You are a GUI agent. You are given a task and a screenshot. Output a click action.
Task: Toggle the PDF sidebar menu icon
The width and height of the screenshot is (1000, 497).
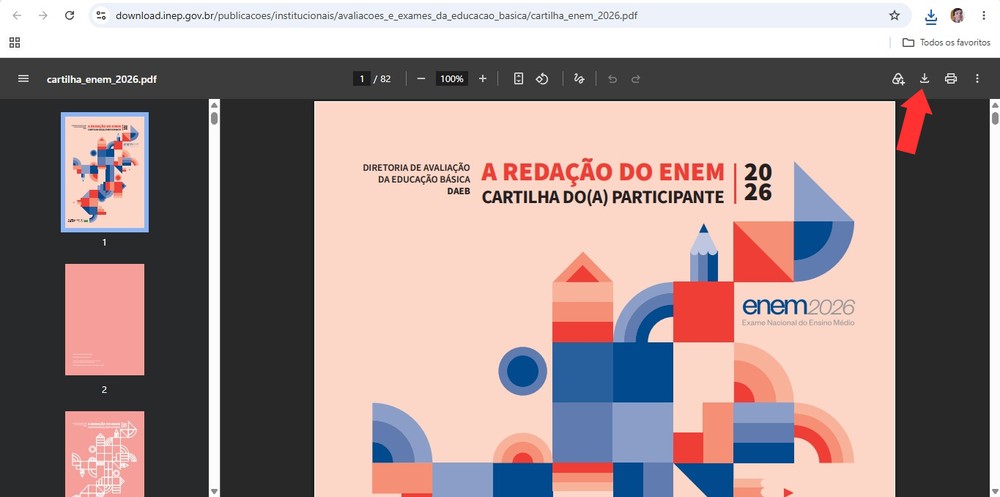(24, 78)
